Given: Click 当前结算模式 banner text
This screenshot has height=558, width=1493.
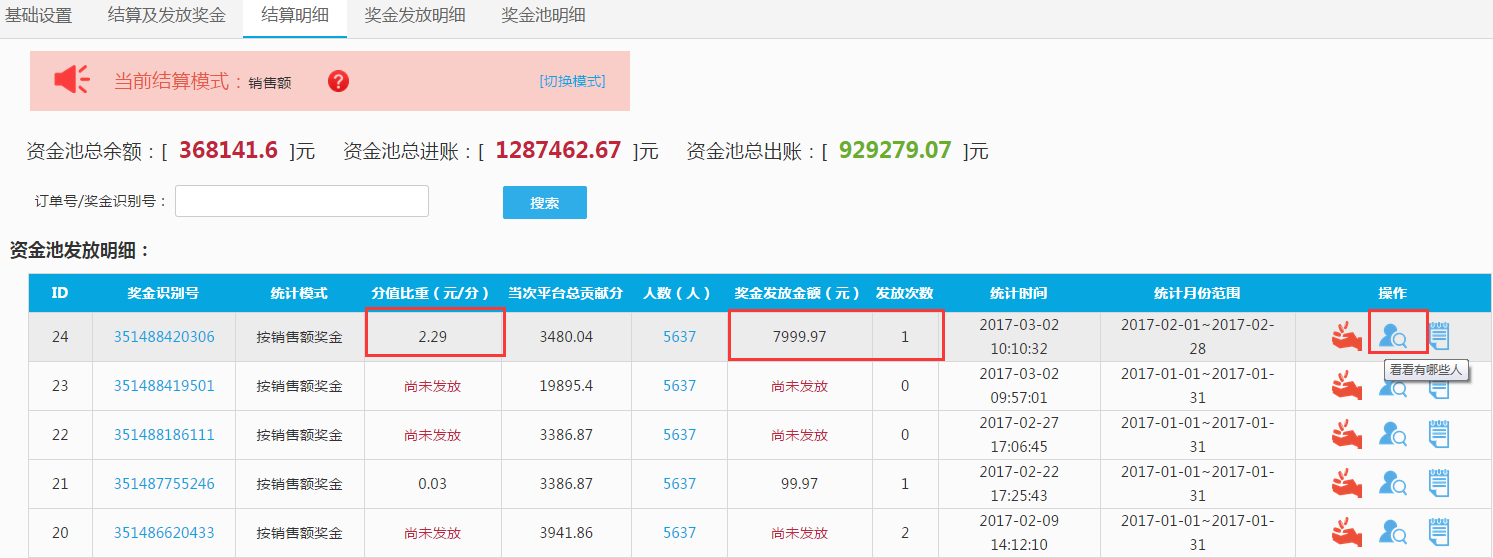Looking at the screenshot, I should (x=178, y=81).
